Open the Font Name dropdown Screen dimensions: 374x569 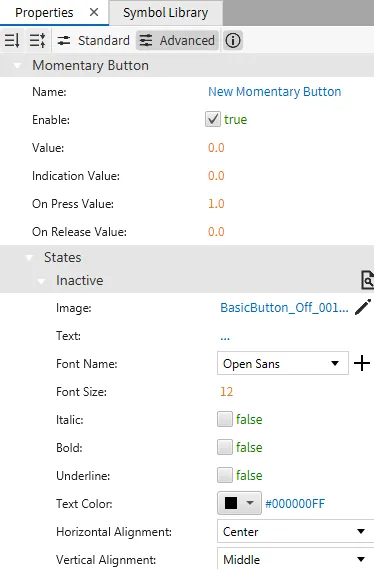pos(283,363)
